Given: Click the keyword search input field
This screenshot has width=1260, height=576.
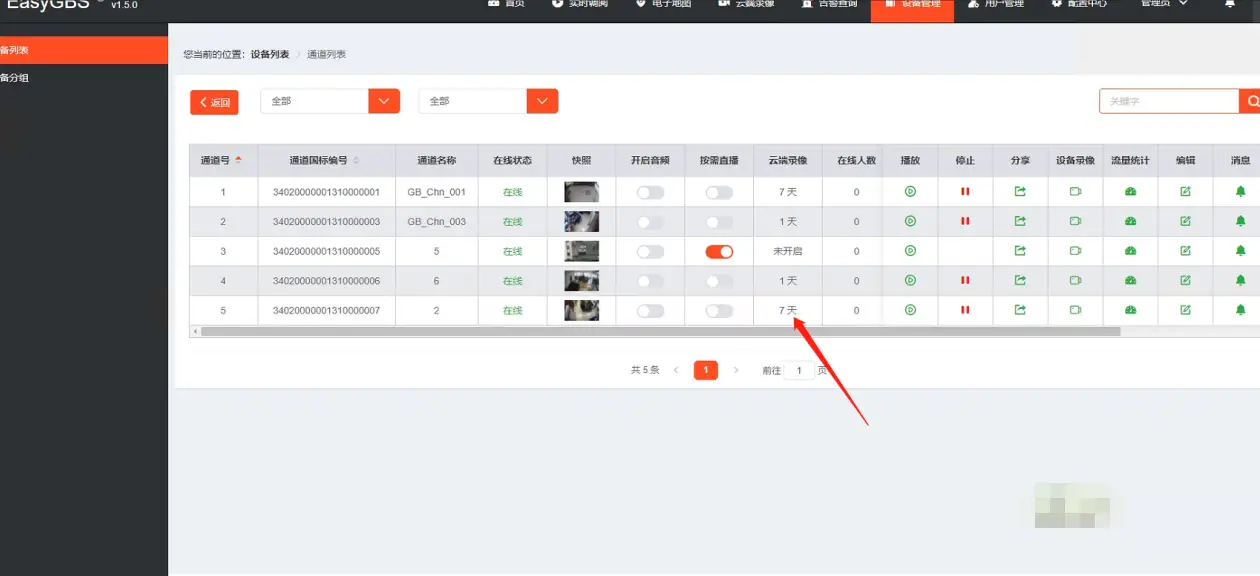Looking at the screenshot, I should (1168, 101).
